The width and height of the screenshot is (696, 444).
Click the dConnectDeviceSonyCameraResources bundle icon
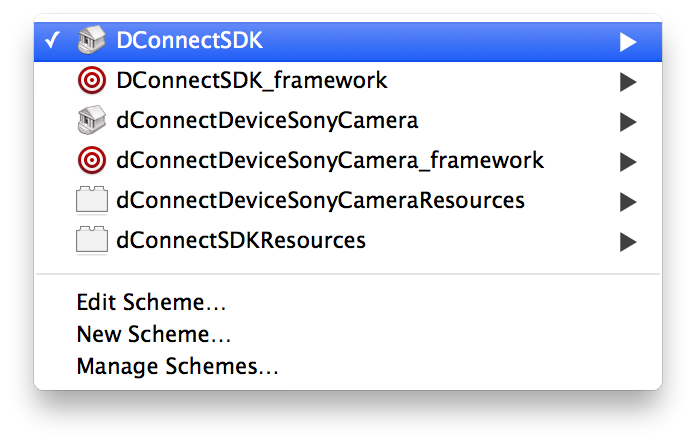tap(92, 201)
